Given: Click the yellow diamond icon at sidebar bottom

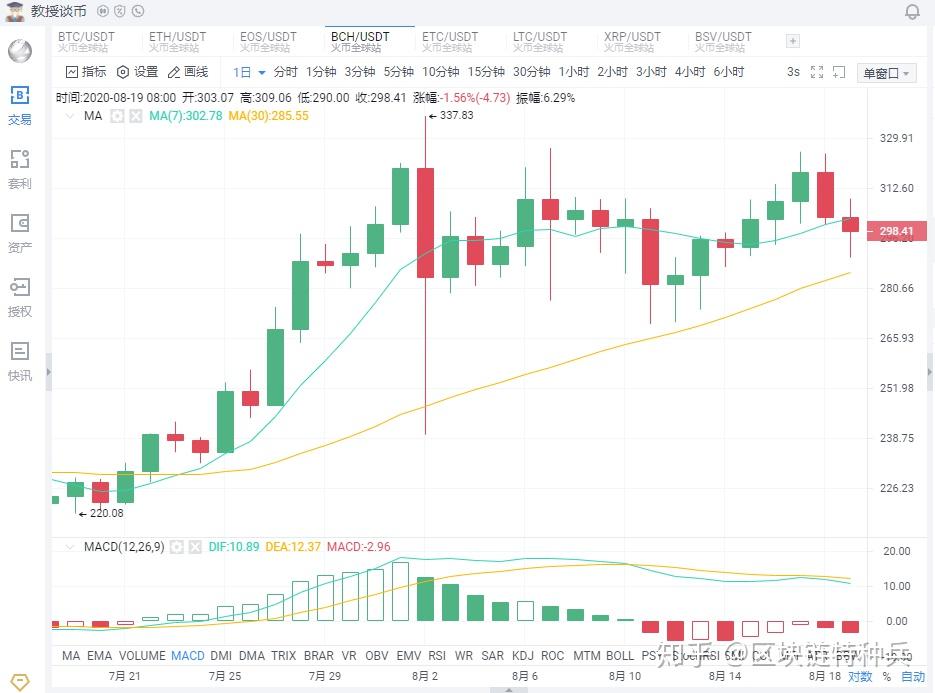Looking at the screenshot, I should [20, 681].
